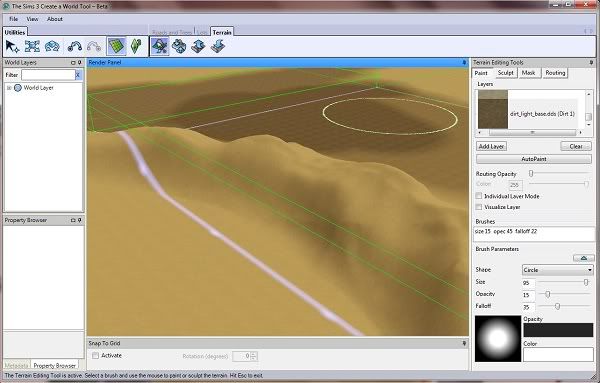Click the lower terrain arrow icon
This screenshot has width=600, height=383.
[x=218, y=46]
